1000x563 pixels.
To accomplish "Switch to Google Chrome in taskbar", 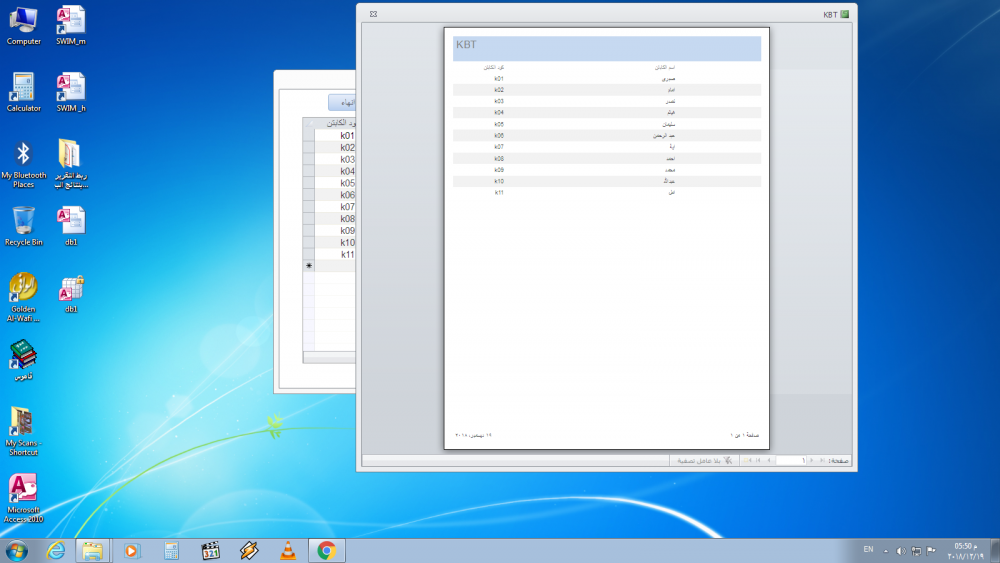I will coord(327,551).
